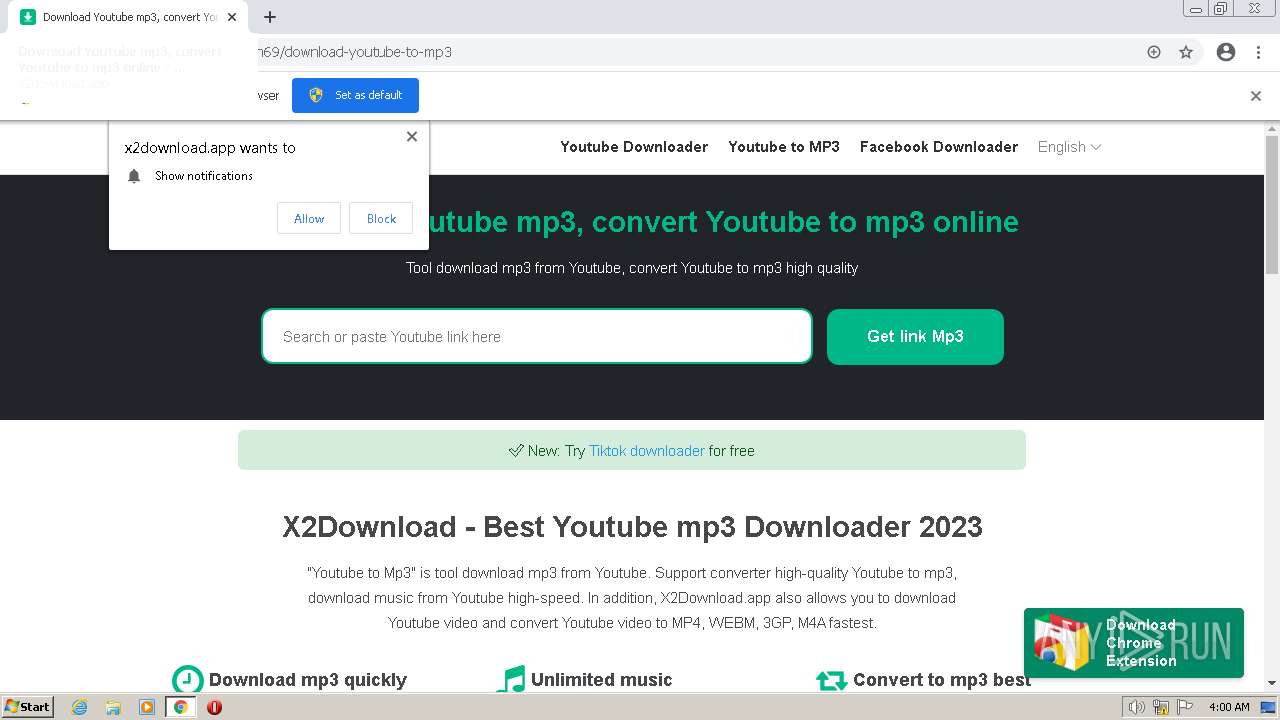Click the Action Center flag icon

1185,707
